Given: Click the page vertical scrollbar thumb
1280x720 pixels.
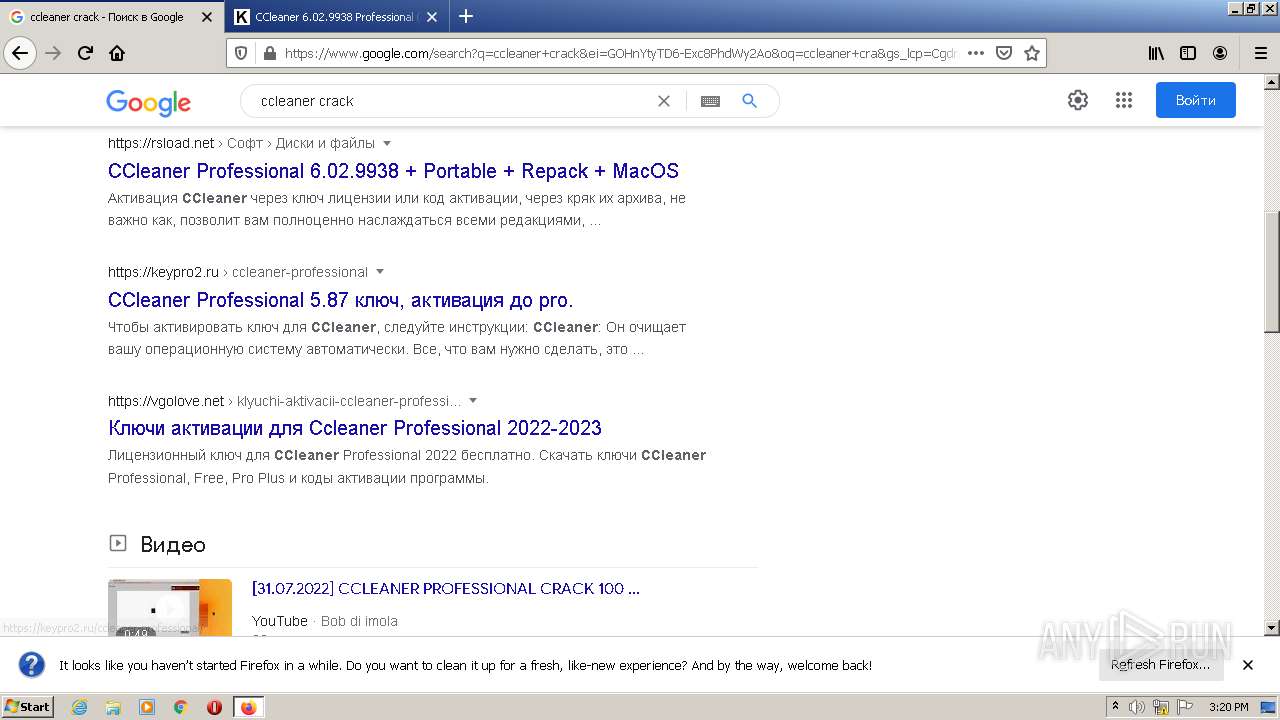Looking at the screenshot, I should pos(1272,272).
